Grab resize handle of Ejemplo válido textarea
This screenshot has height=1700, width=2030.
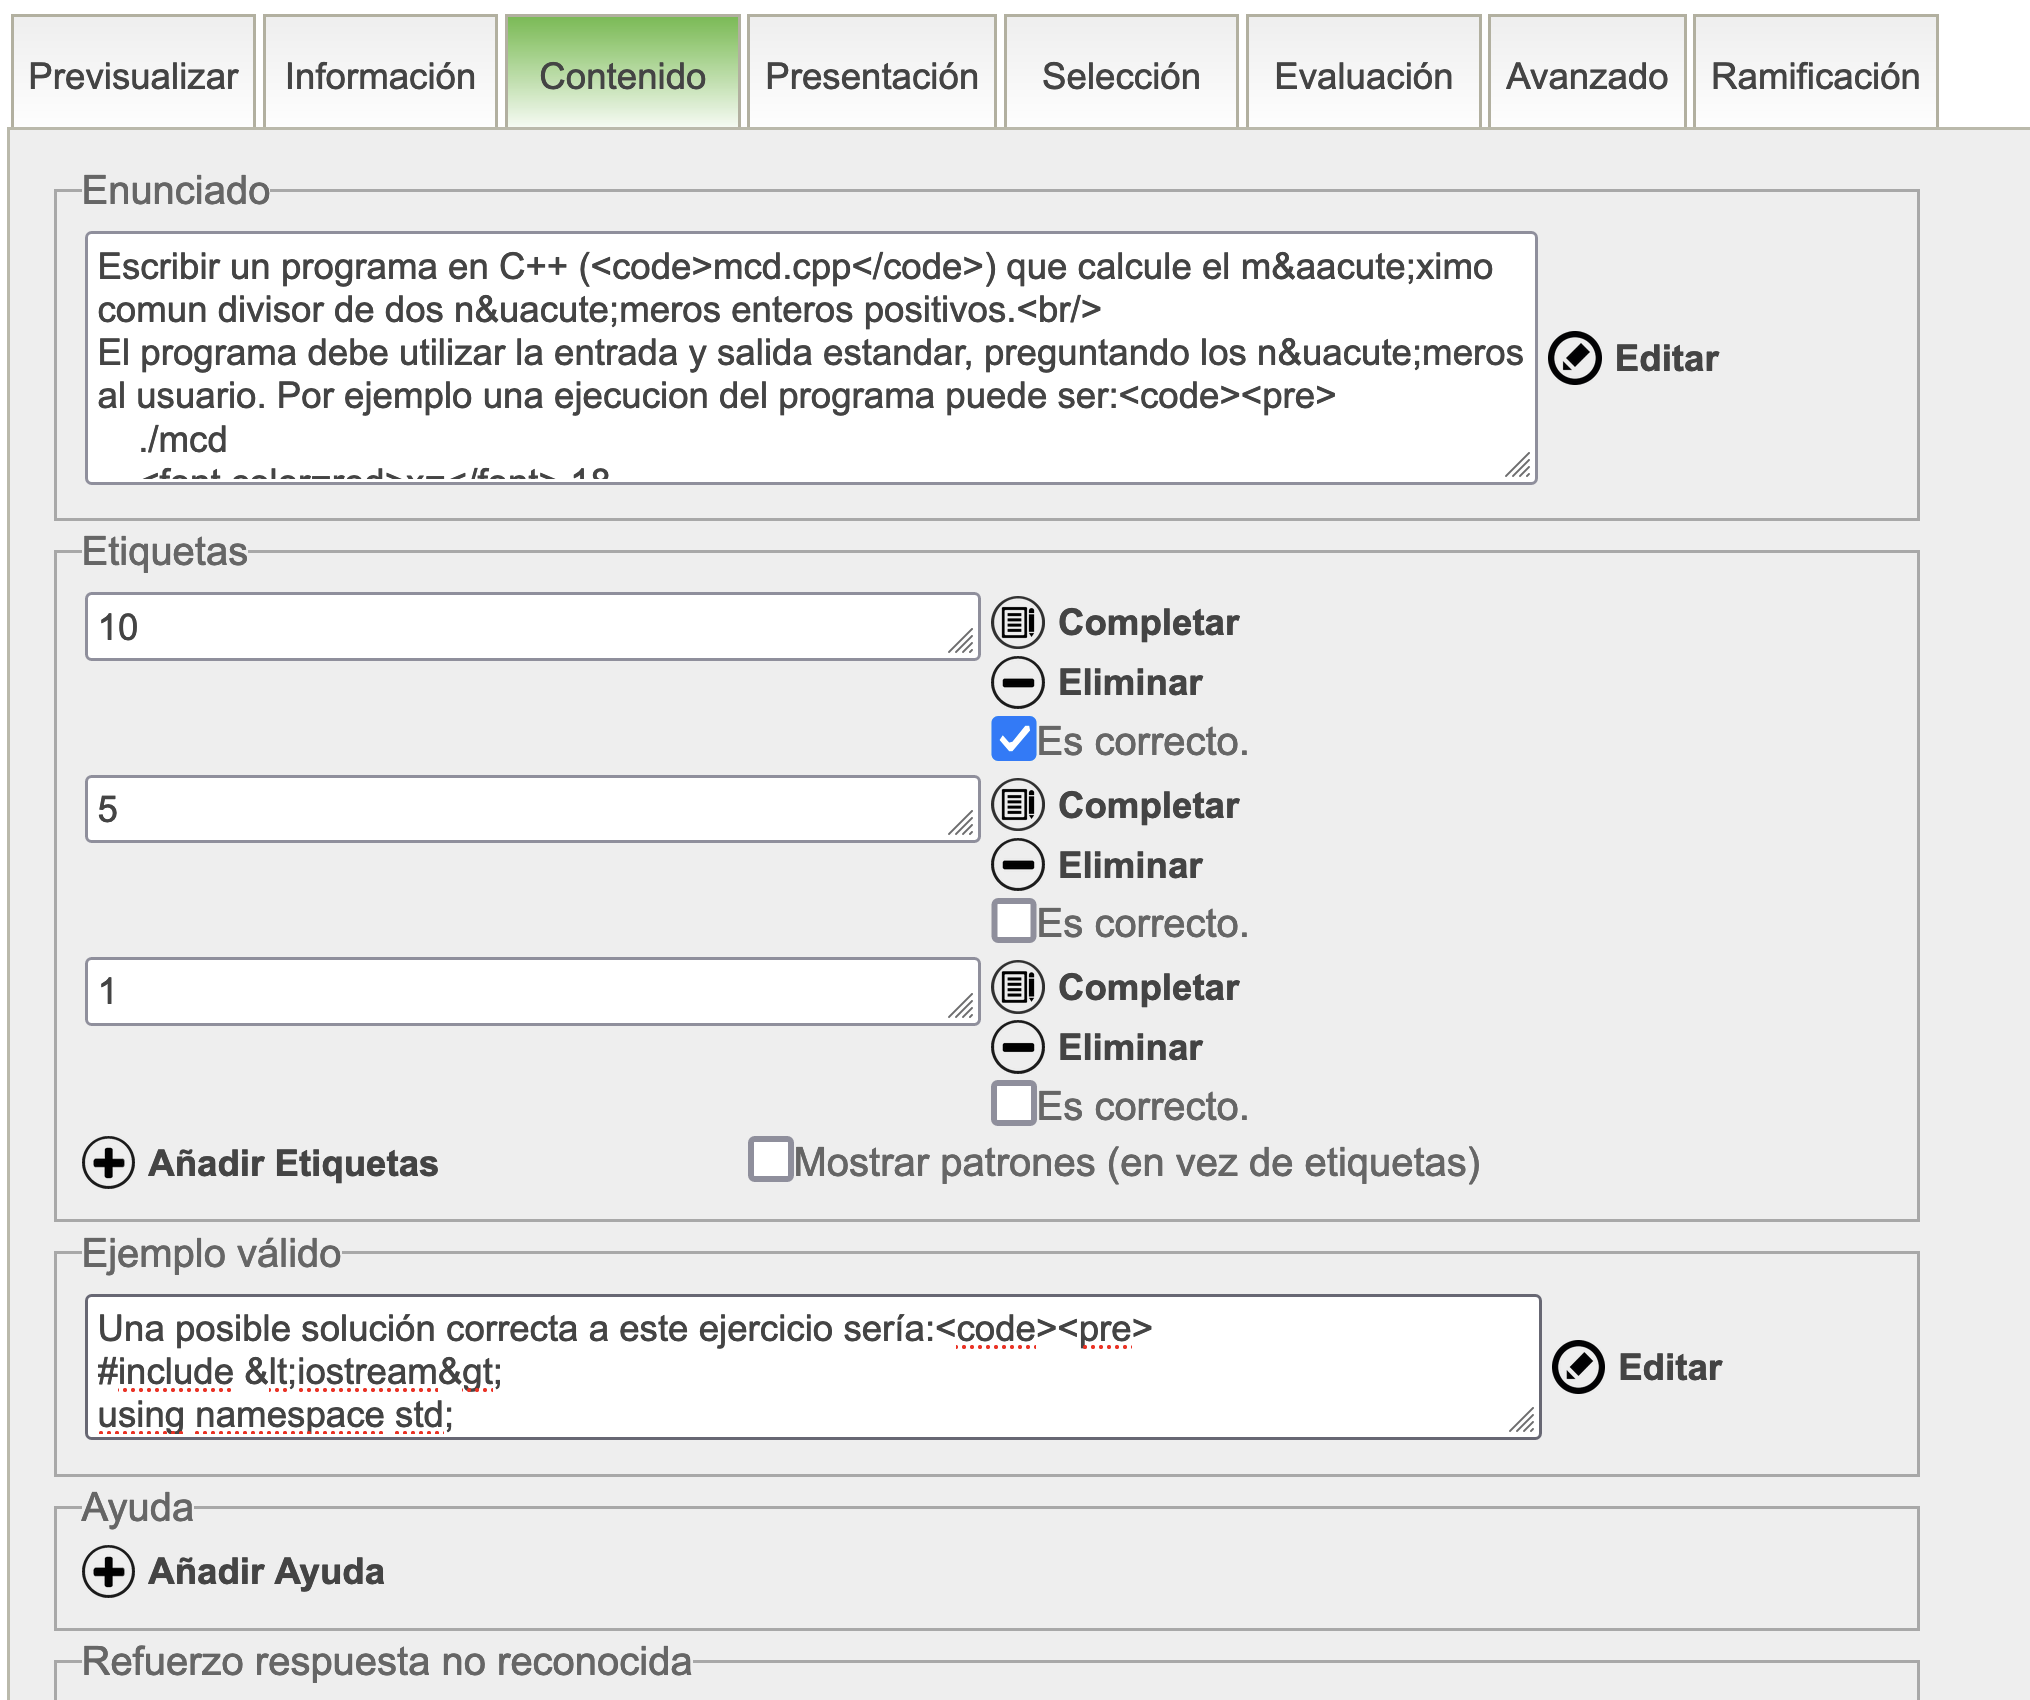1522,1420
